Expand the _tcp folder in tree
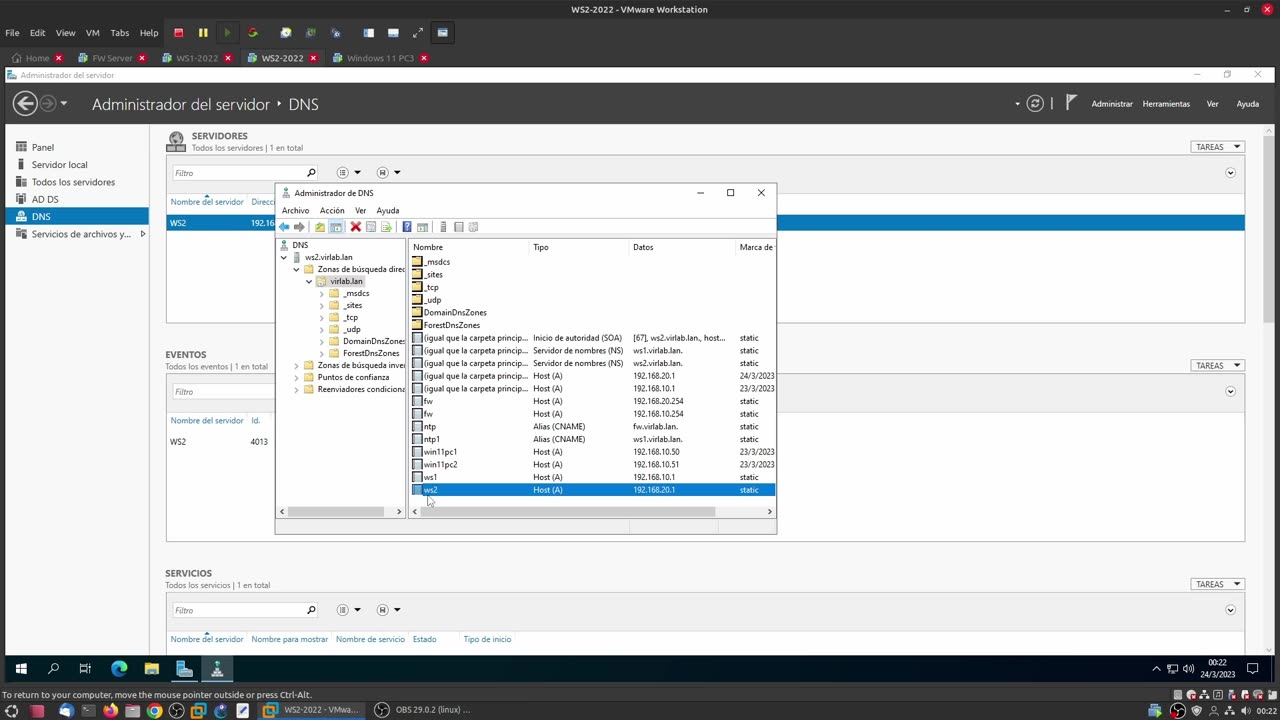Image resolution: width=1280 pixels, height=720 pixels. (322, 317)
